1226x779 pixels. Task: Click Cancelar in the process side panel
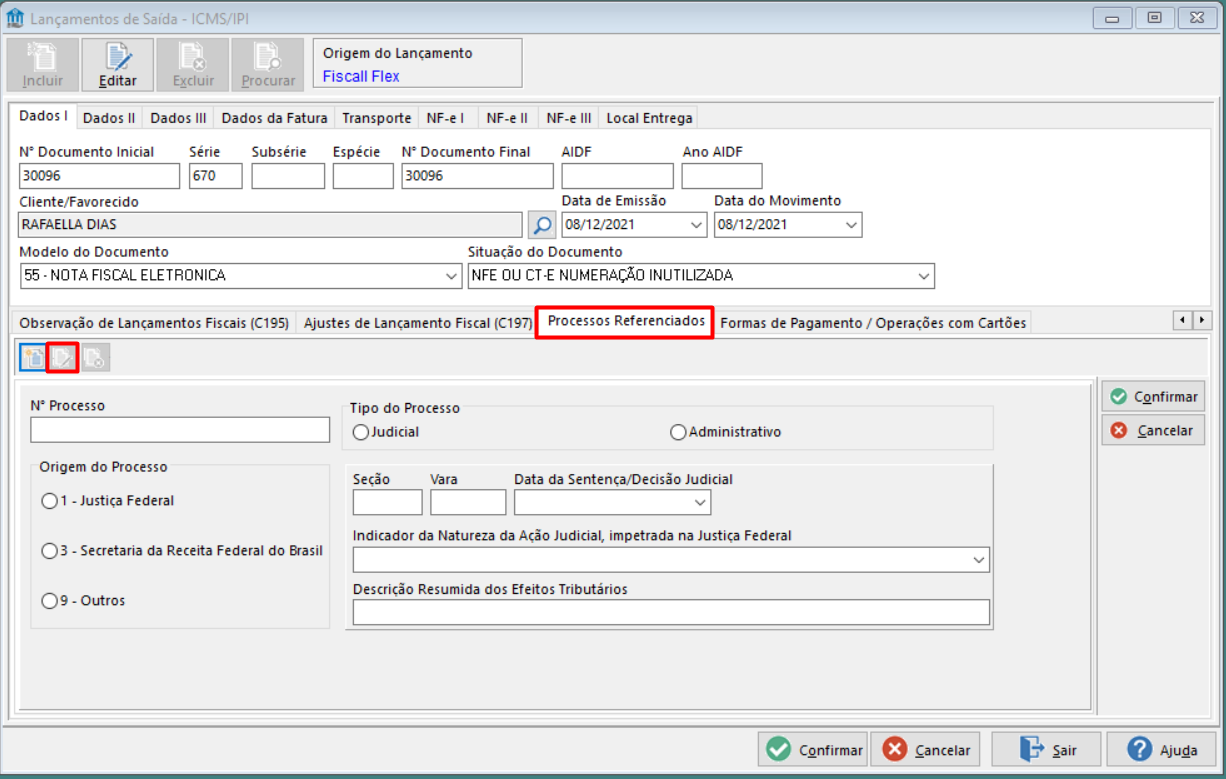pos(1153,430)
